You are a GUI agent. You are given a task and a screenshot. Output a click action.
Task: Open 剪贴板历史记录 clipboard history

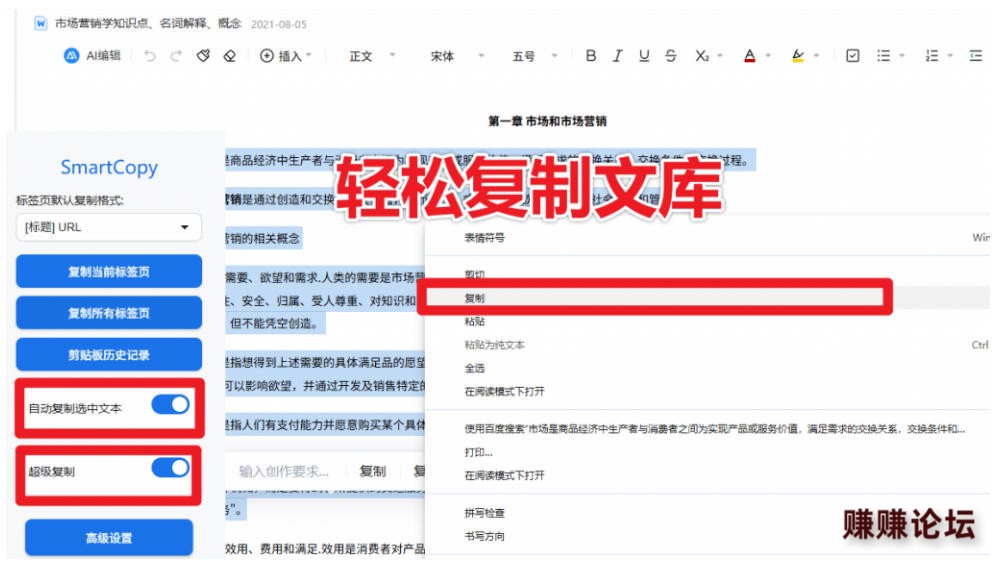[x=109, y=355]
